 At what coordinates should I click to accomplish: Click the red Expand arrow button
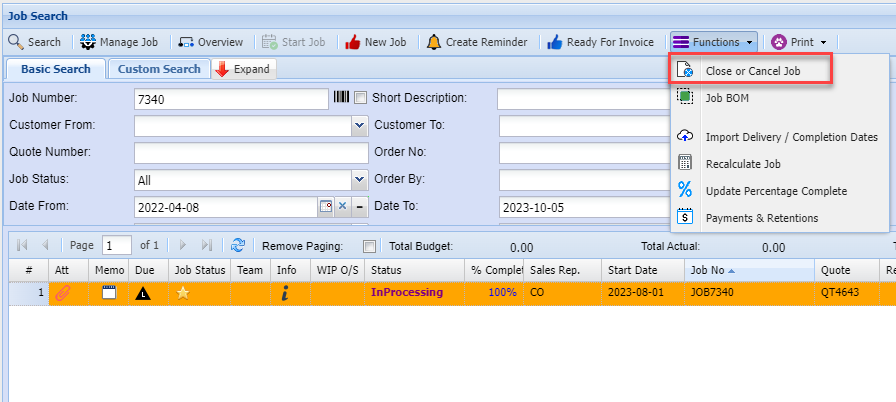244,69
